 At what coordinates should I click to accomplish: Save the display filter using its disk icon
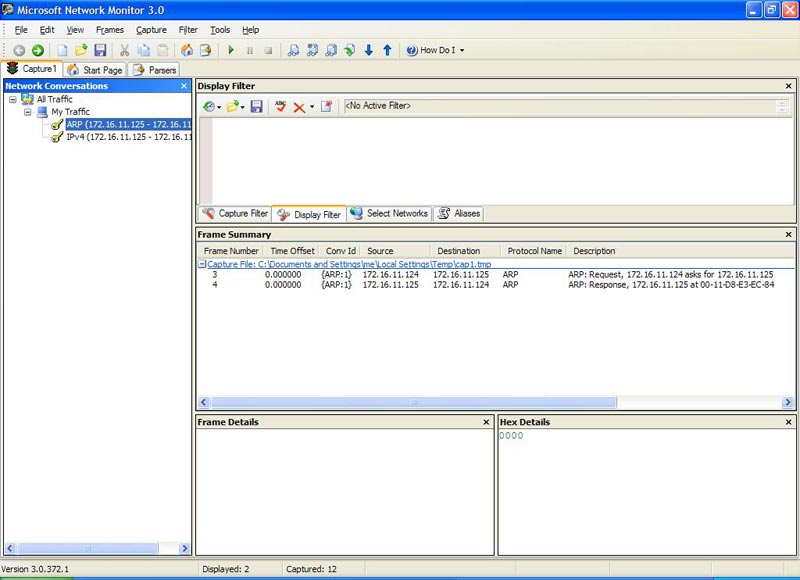[257, 106]
